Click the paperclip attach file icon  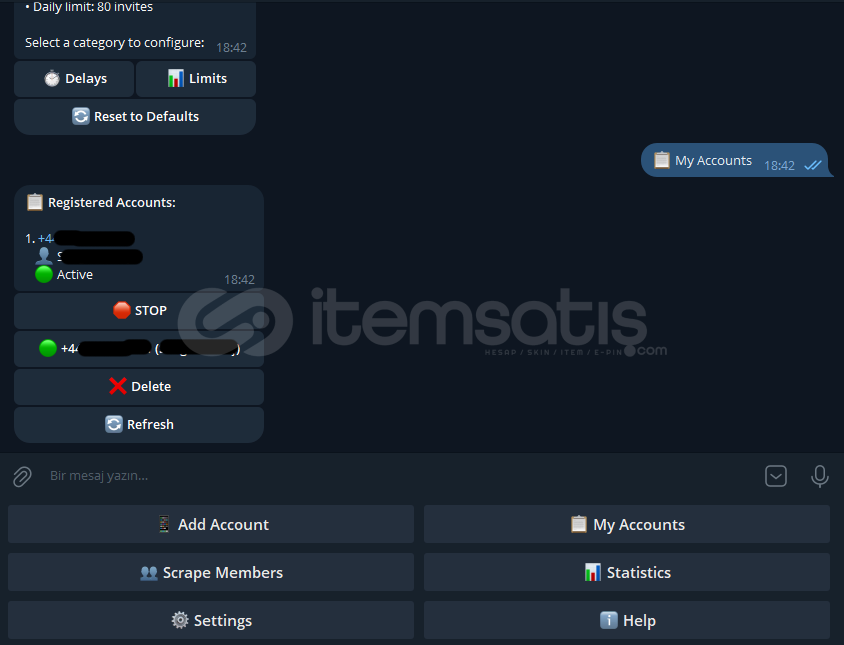coord(22,476)
